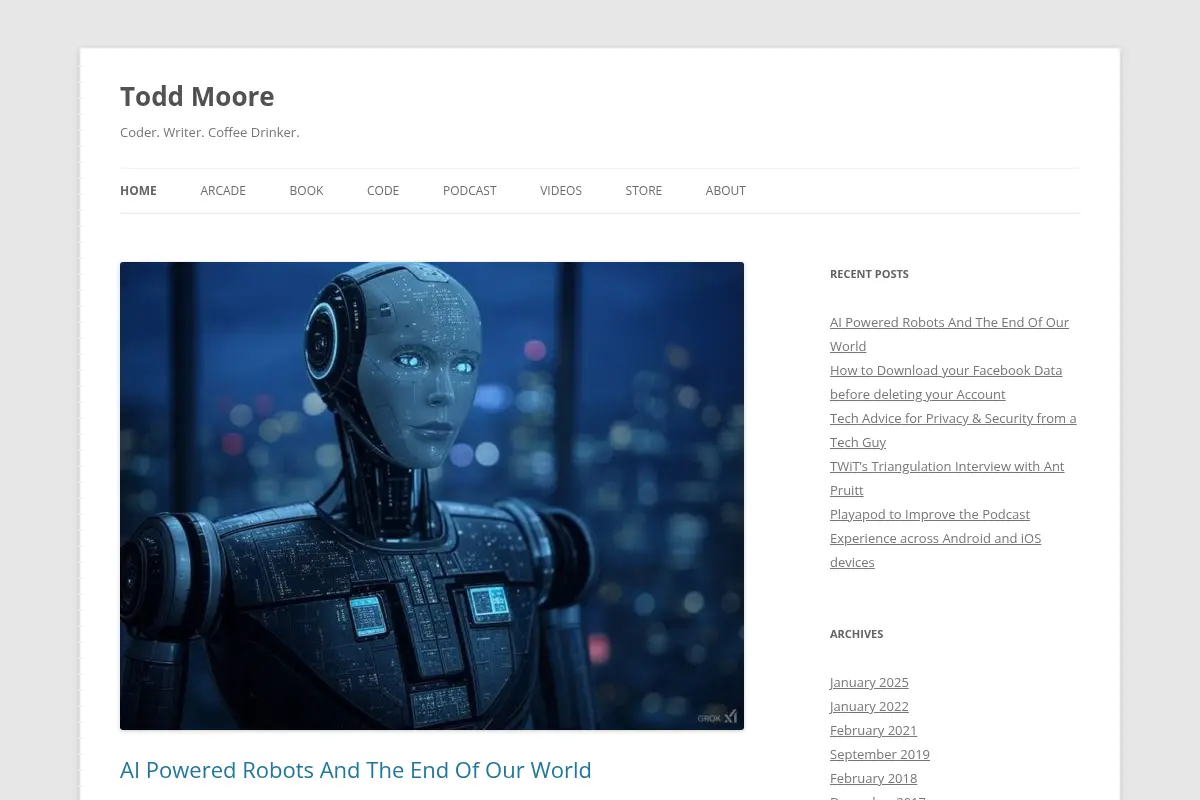Go to the BOOK page

306,190
